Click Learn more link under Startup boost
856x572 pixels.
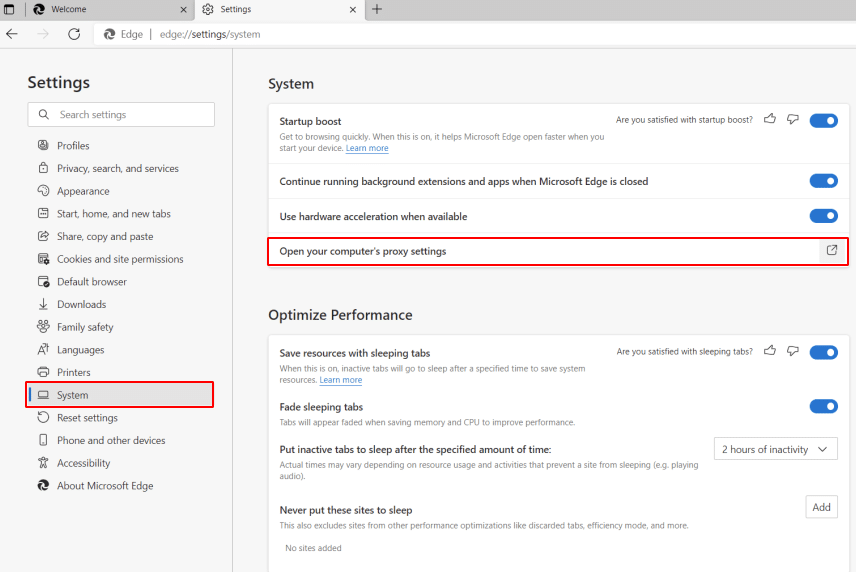tap(367, 148)
